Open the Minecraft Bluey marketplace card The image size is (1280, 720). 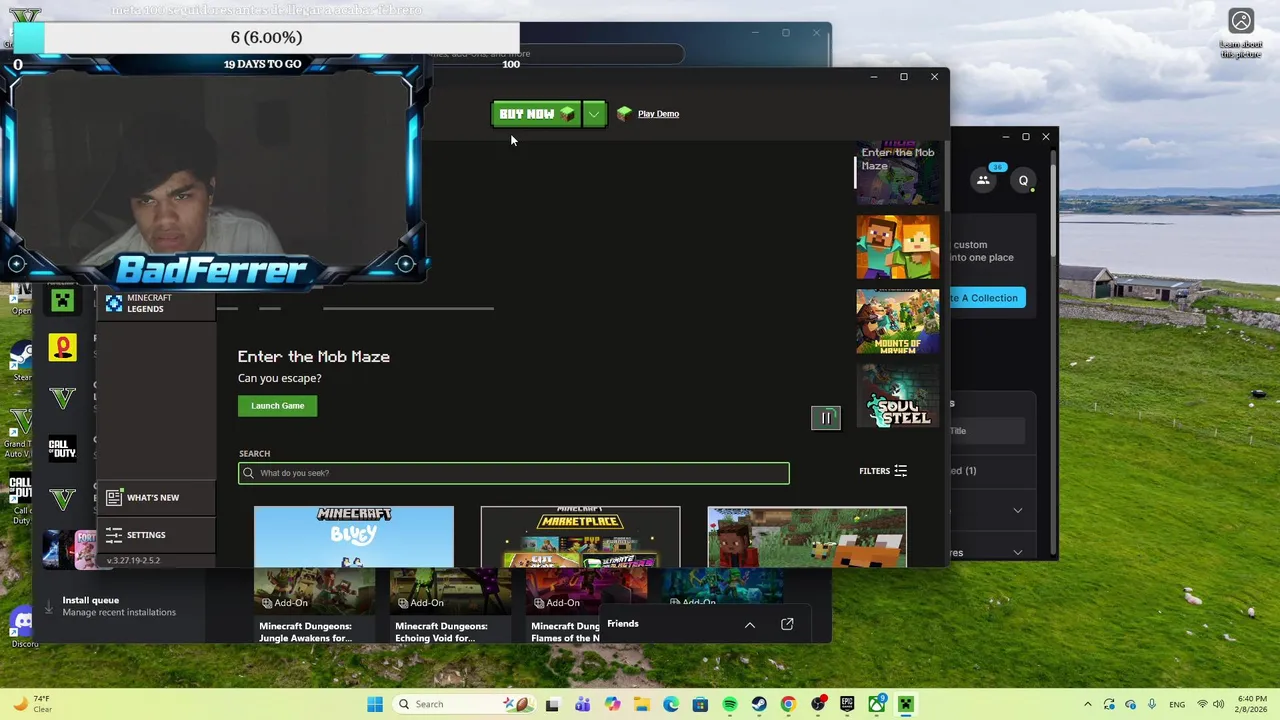353,537
